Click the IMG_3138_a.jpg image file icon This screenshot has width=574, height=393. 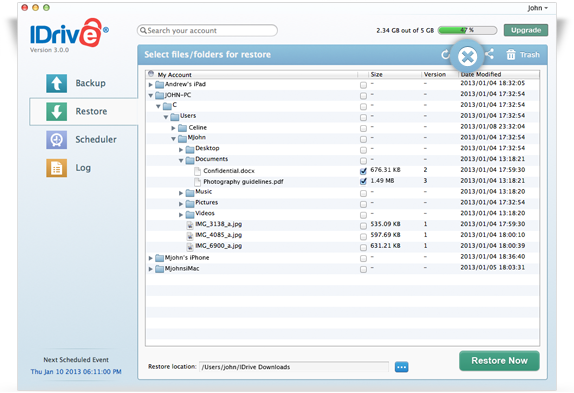tap(190, 225)
